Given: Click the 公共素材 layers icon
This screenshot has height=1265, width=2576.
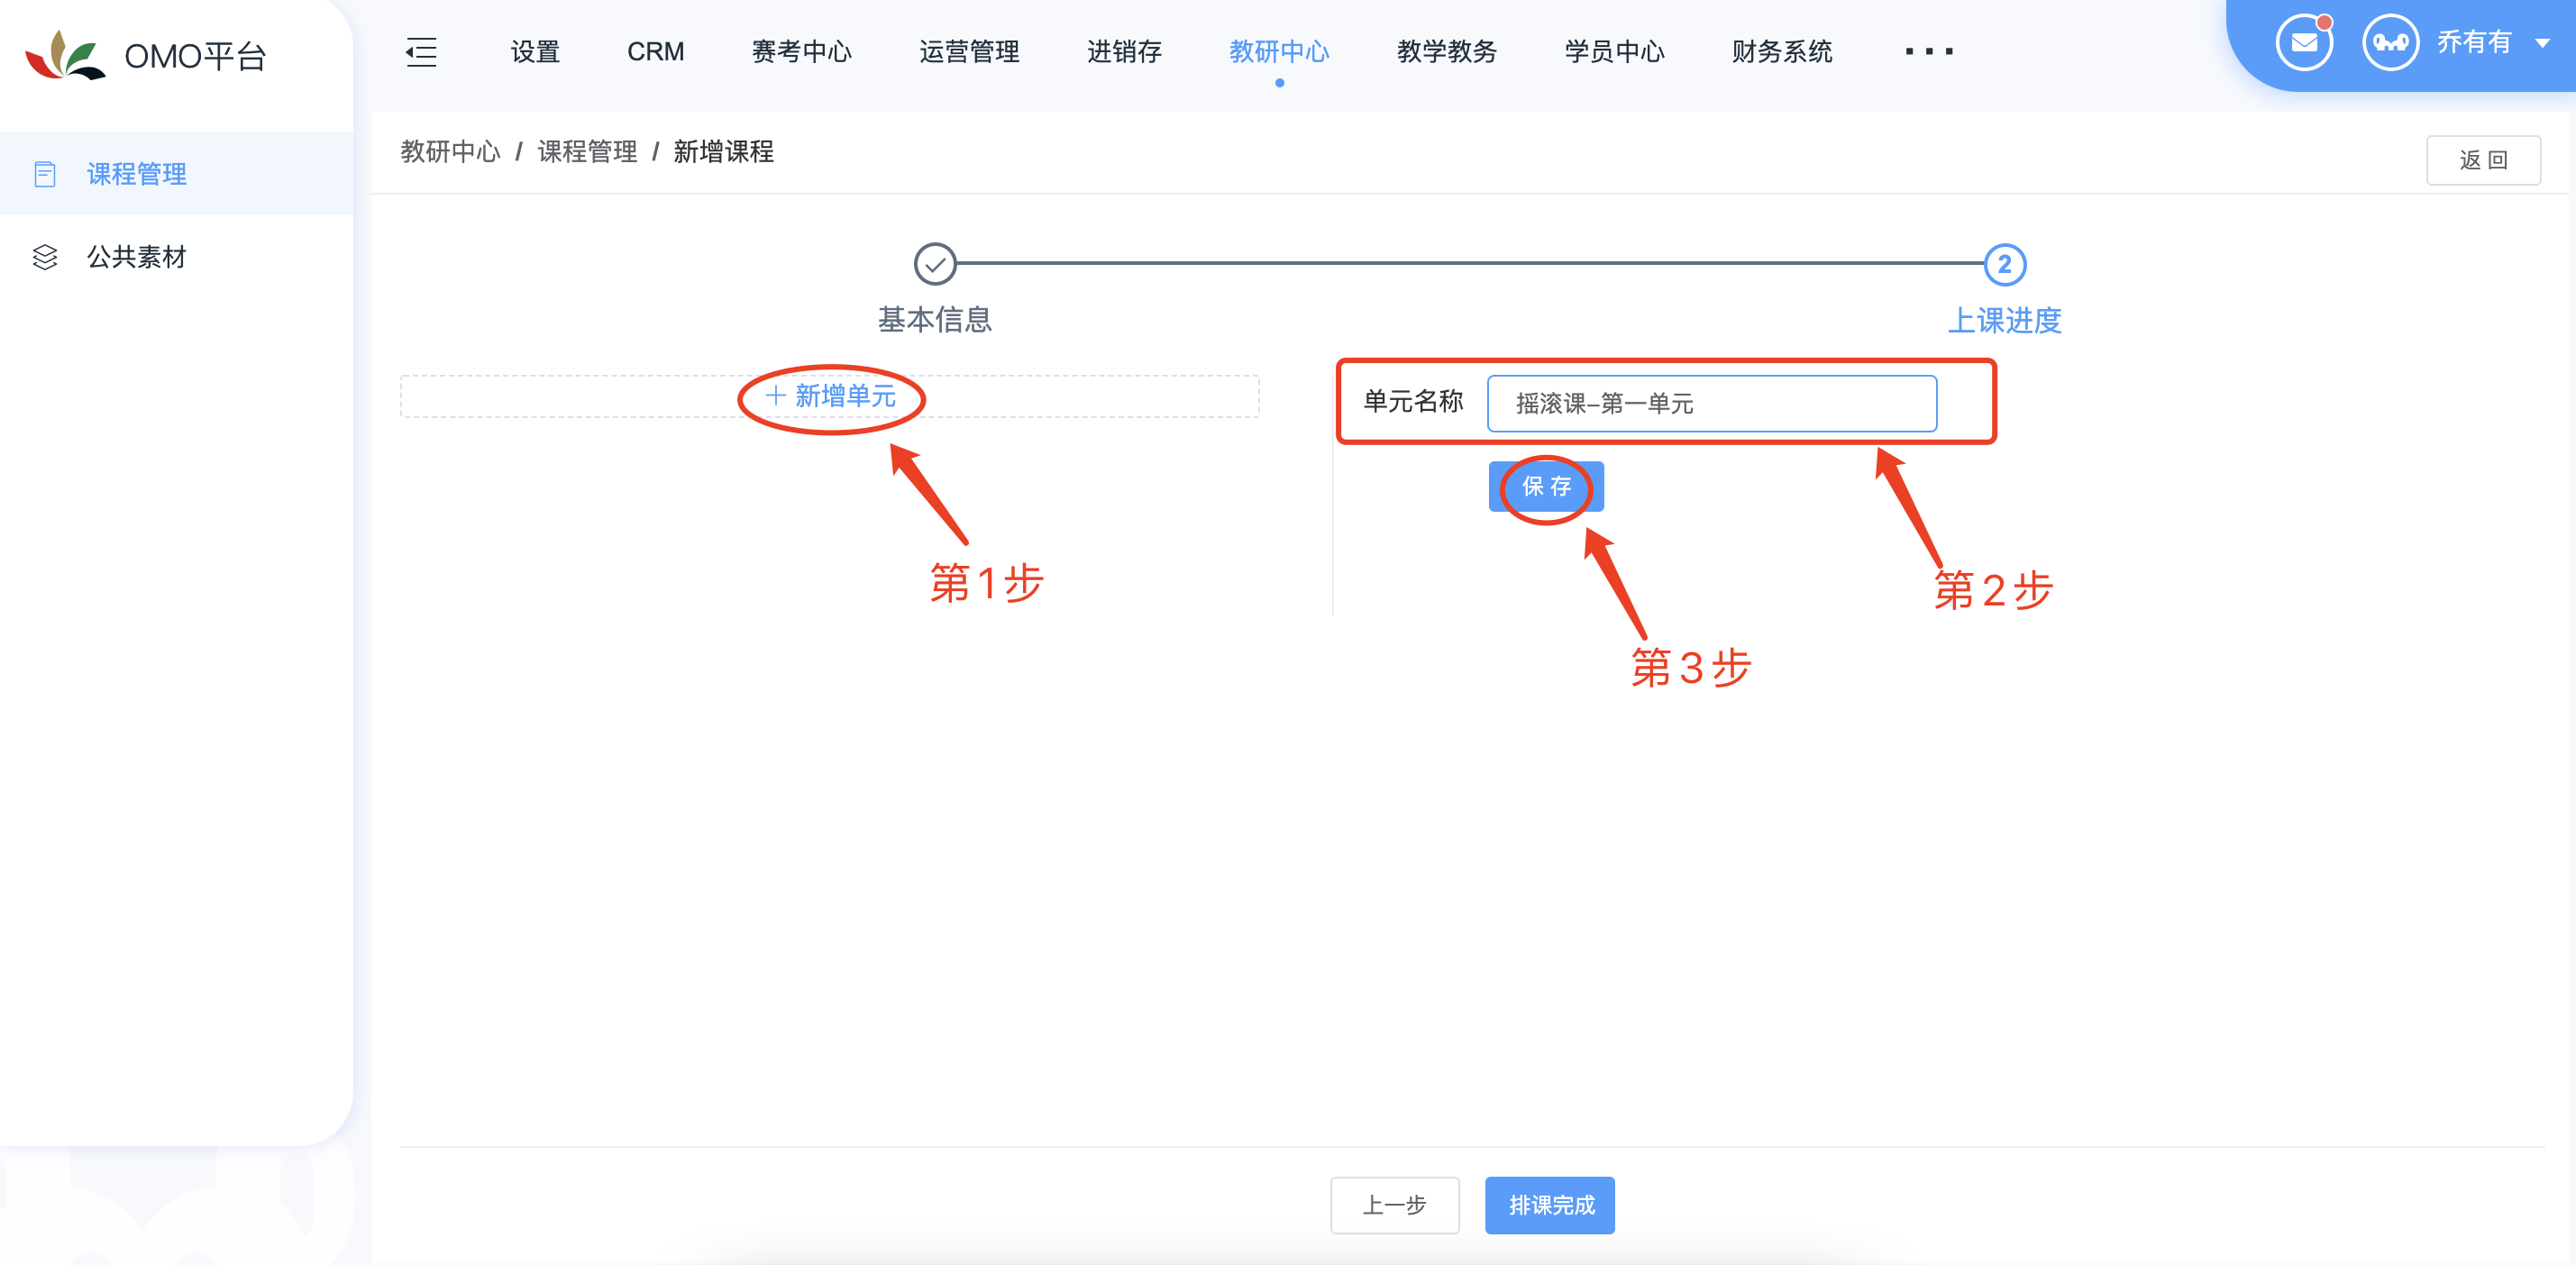Looking at the screenshot, I should point(45,257).
